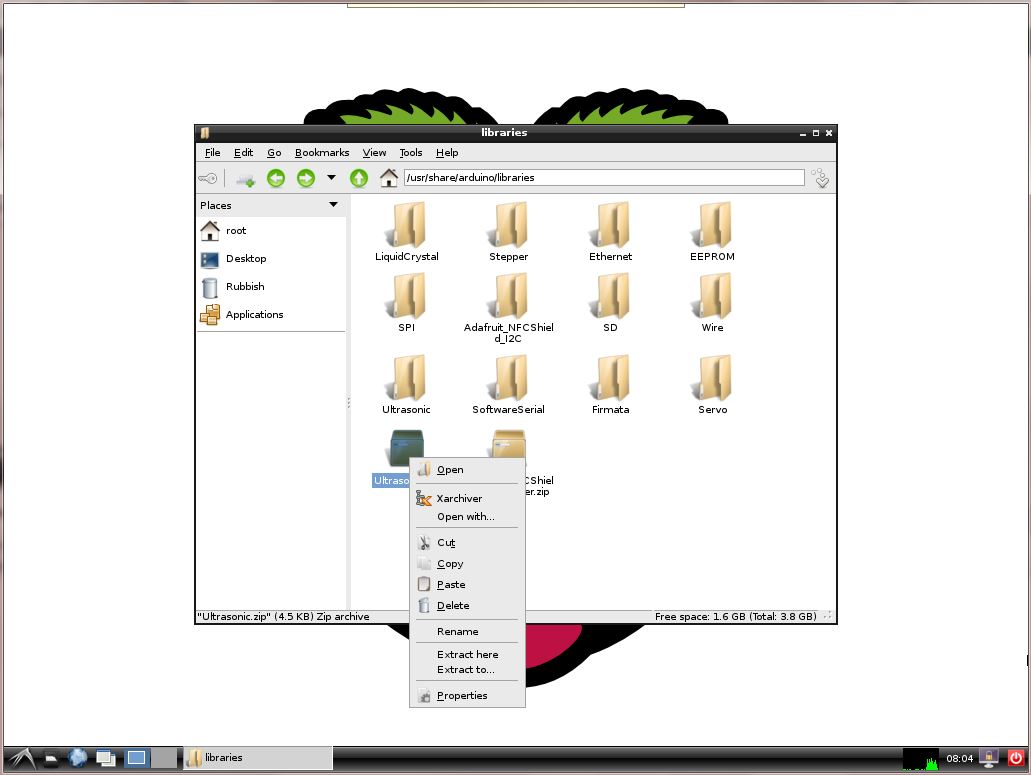Choose Properties in context menu

point(467,695)
